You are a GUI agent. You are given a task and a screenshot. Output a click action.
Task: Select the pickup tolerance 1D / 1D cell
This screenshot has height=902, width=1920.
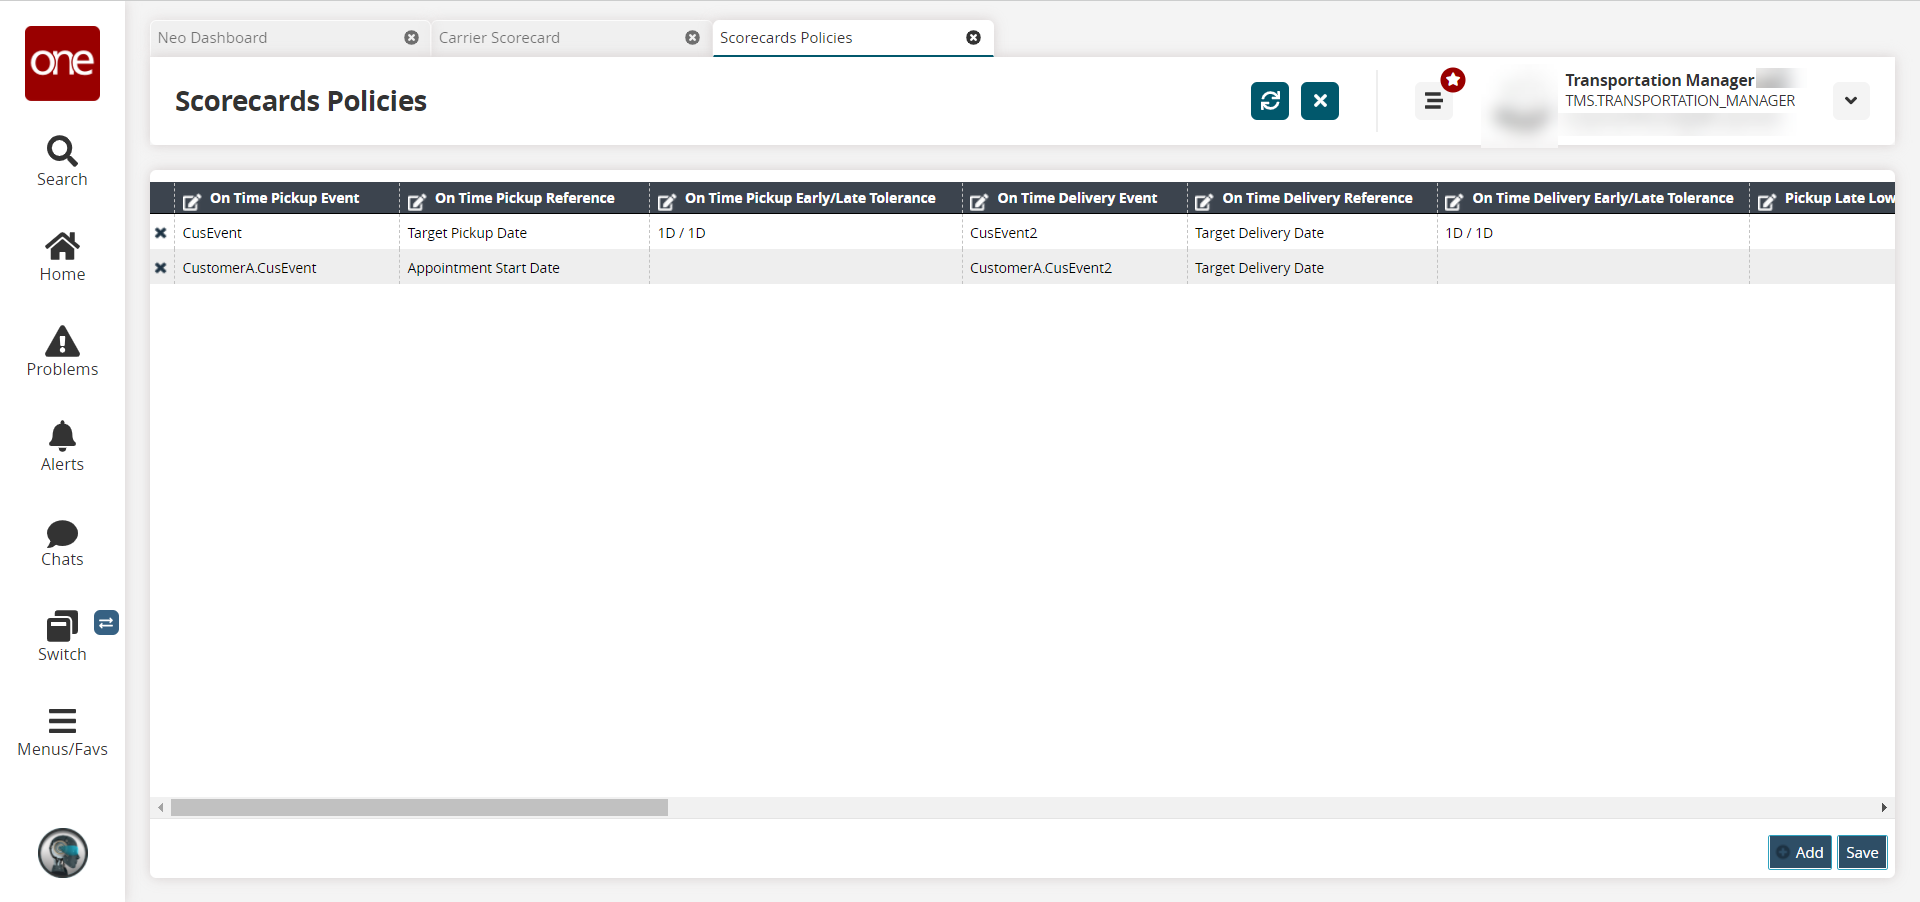pyautogui.click(x=805, y=233)
